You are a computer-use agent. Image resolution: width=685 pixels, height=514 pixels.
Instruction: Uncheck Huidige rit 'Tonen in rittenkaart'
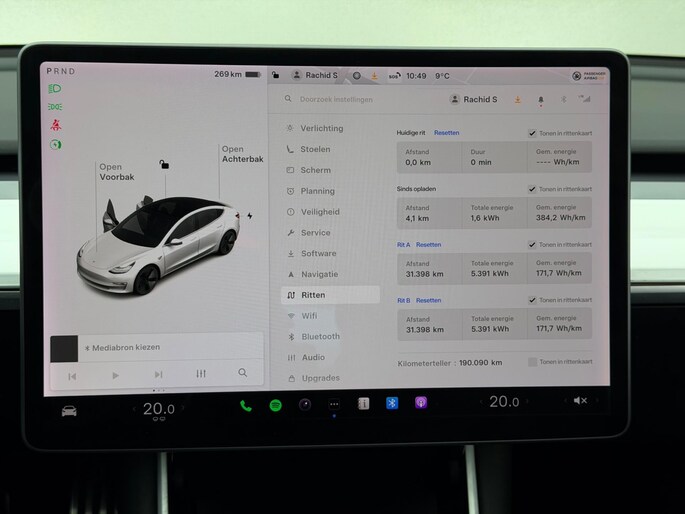532,133
